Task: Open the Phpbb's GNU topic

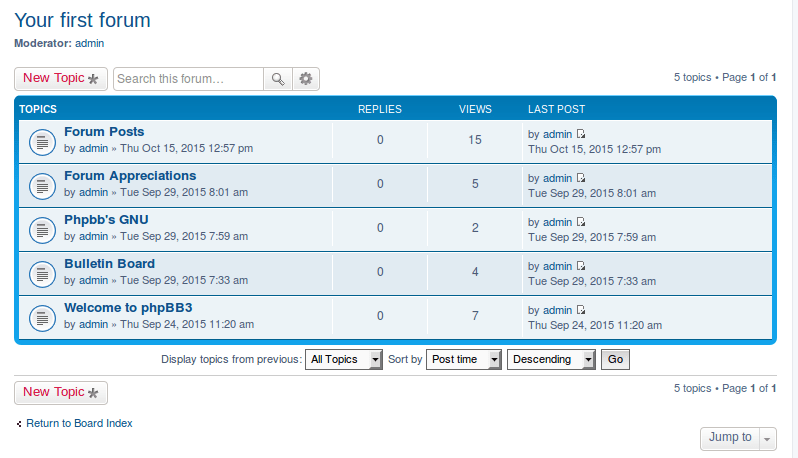Action: coord(106,220)
